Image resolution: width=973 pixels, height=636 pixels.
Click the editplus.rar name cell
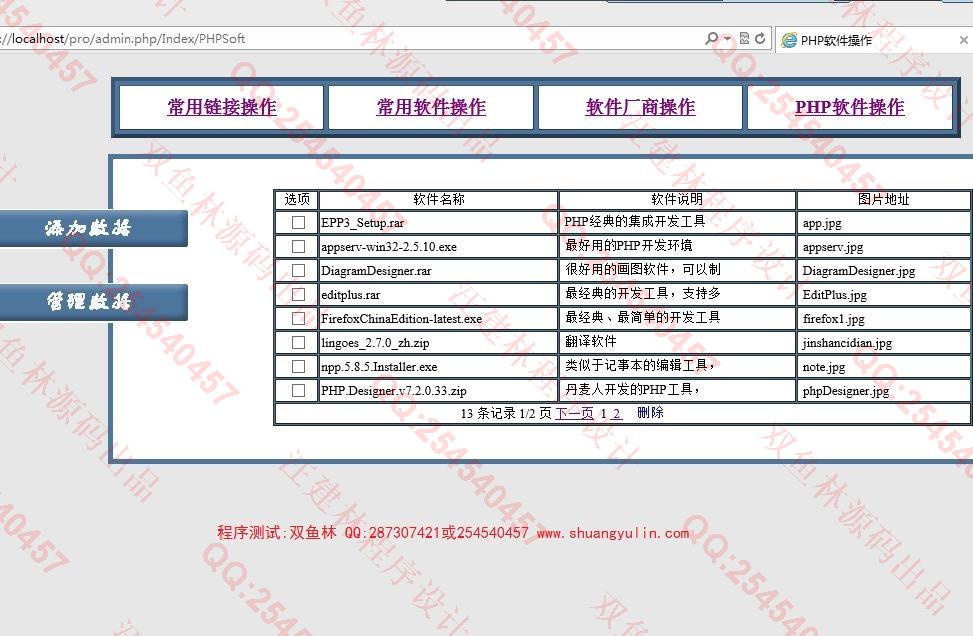point(438,294)
